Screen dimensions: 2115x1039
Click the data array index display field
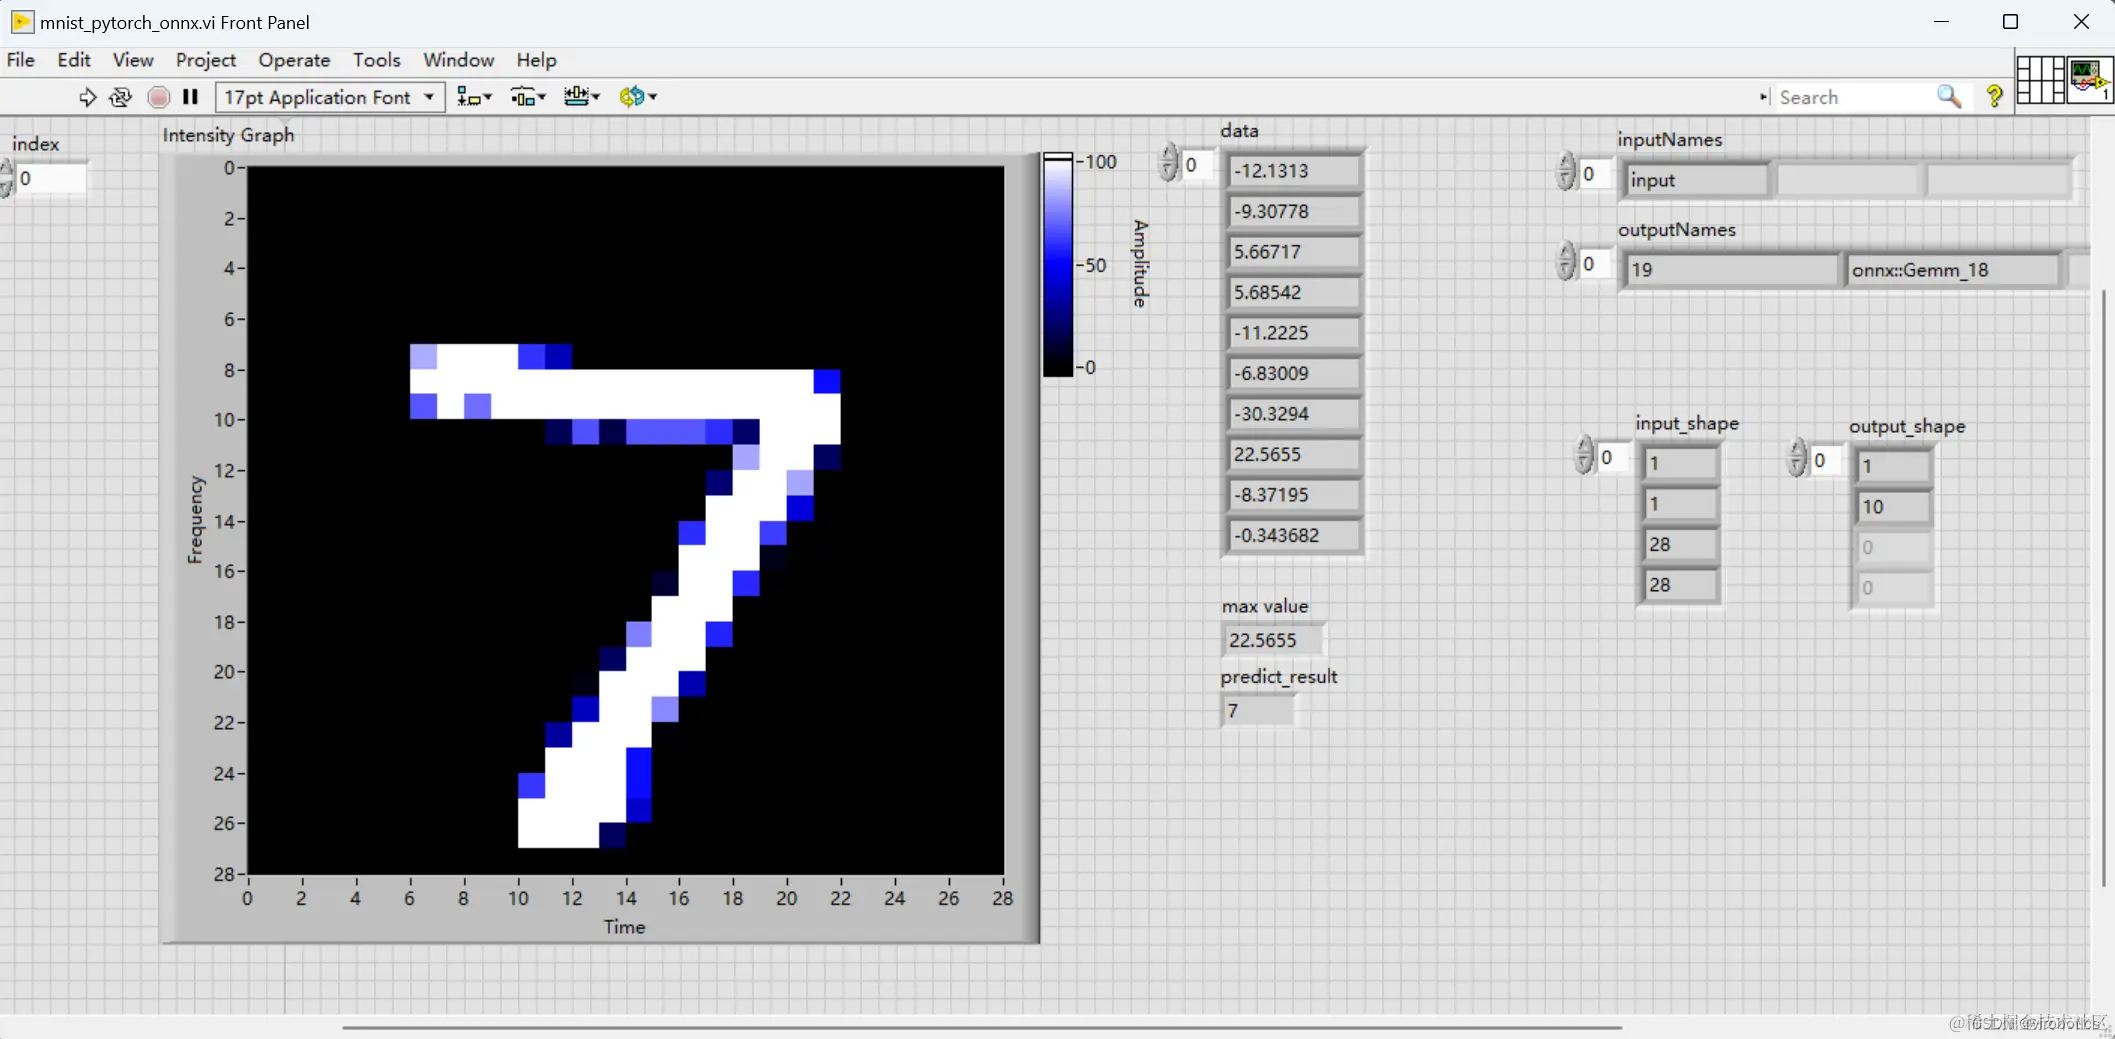1198,165
